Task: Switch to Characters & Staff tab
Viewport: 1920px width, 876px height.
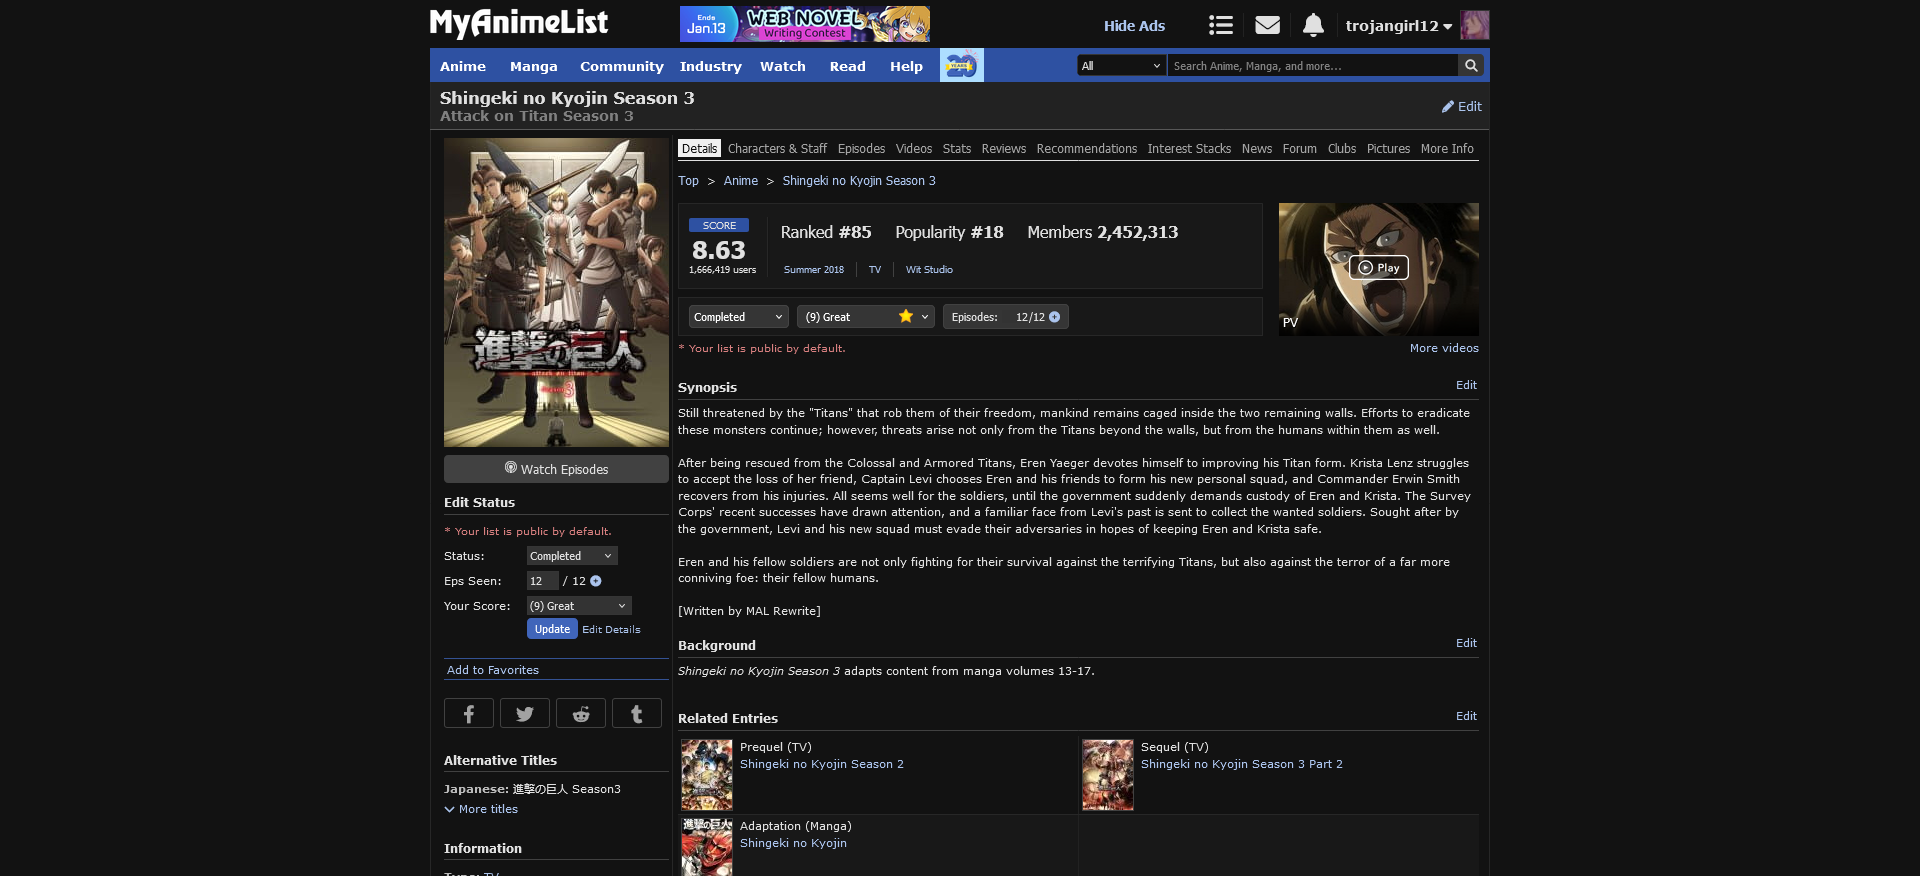Action: [777, 149]
